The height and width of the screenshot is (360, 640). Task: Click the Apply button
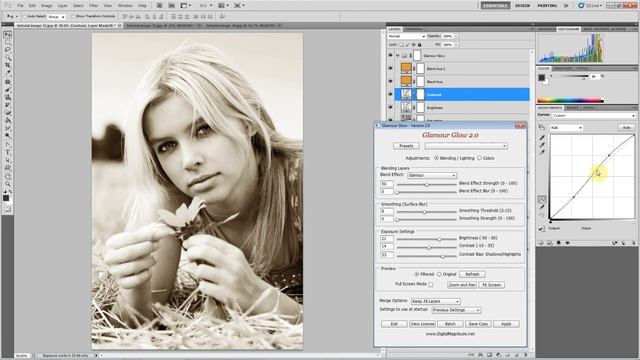[506, 324]
